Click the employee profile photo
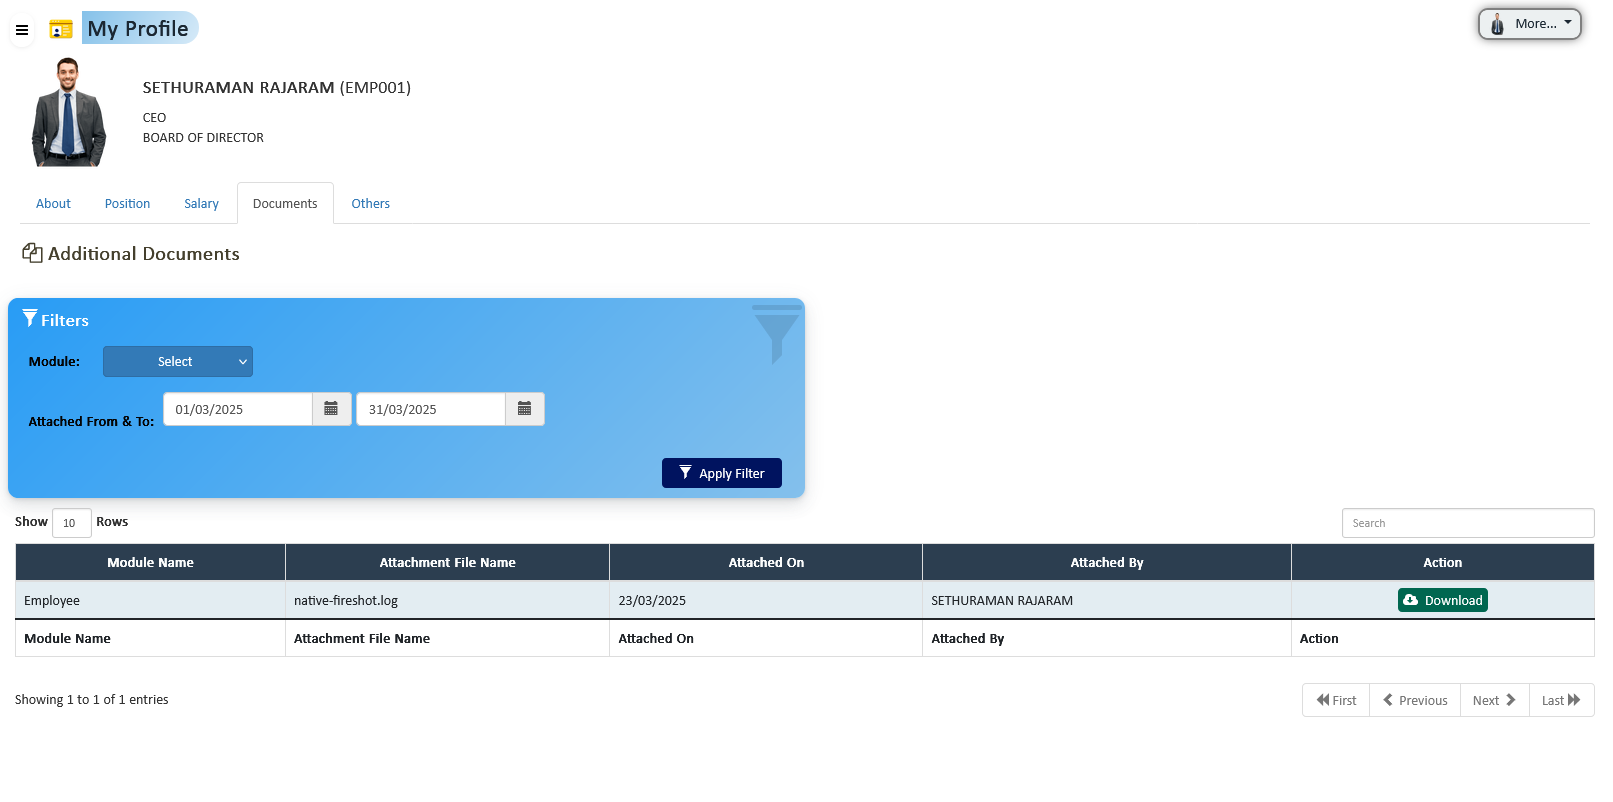1613x802 pixels. coord(68,112)
